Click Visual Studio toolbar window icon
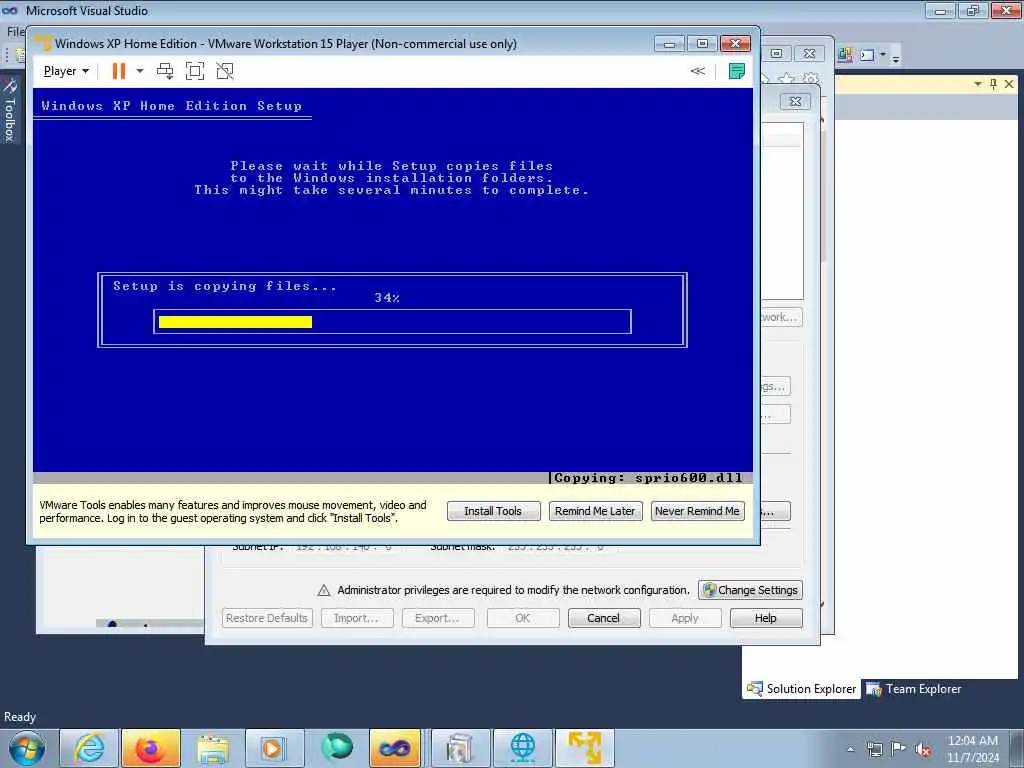Viewport: 1024px width, 768px height. (x=867, y=55)
